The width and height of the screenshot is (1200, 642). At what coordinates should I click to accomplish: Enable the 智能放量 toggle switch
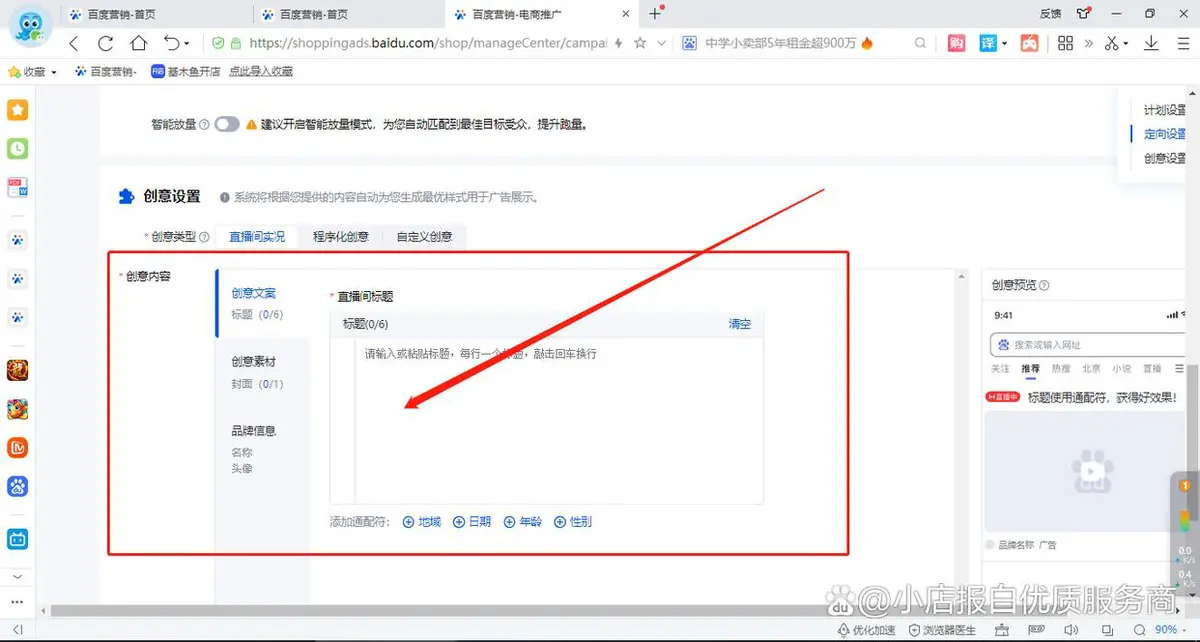227,125
